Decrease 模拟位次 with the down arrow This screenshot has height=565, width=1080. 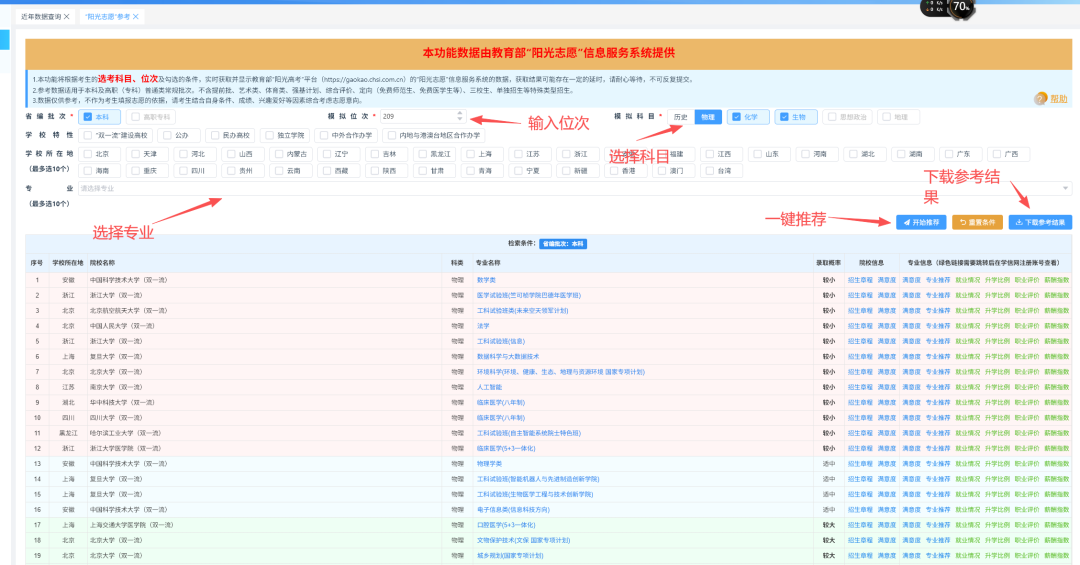(460, 120)
